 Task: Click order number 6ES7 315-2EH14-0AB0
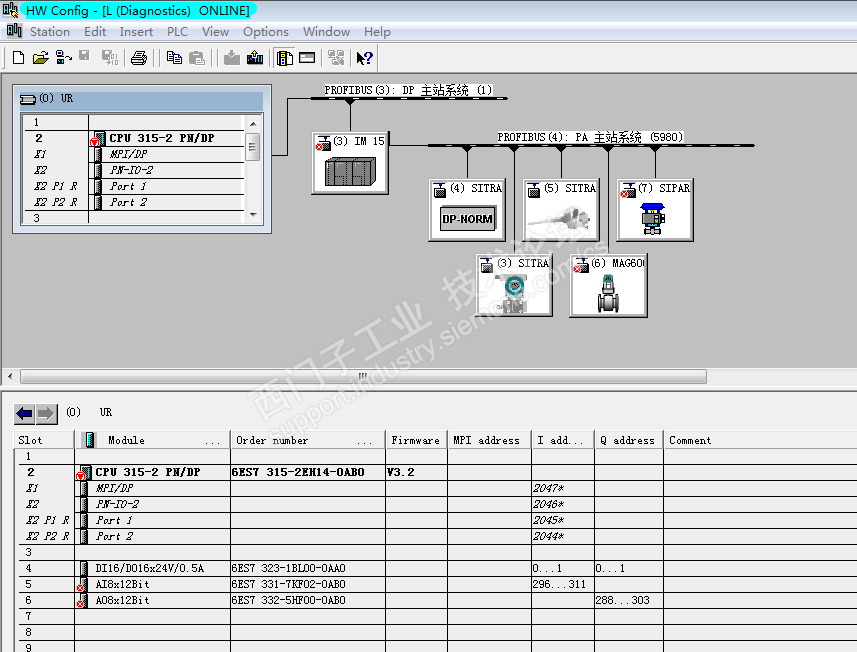tap(298, 472)
